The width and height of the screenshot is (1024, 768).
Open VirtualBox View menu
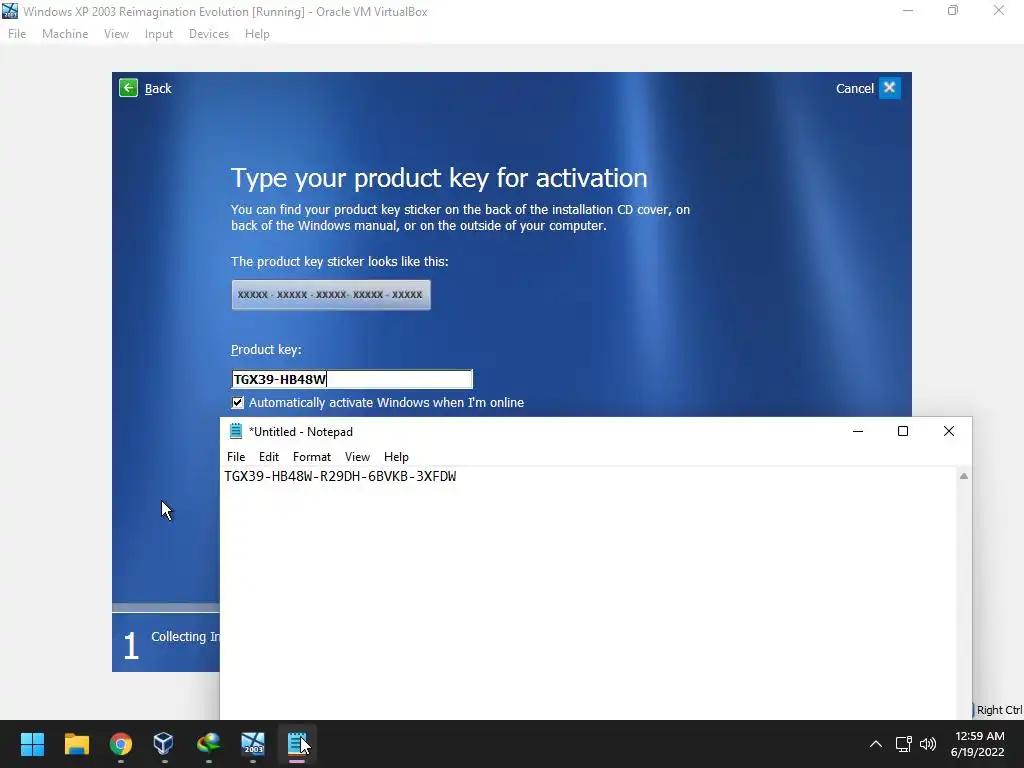click(116, 34)
